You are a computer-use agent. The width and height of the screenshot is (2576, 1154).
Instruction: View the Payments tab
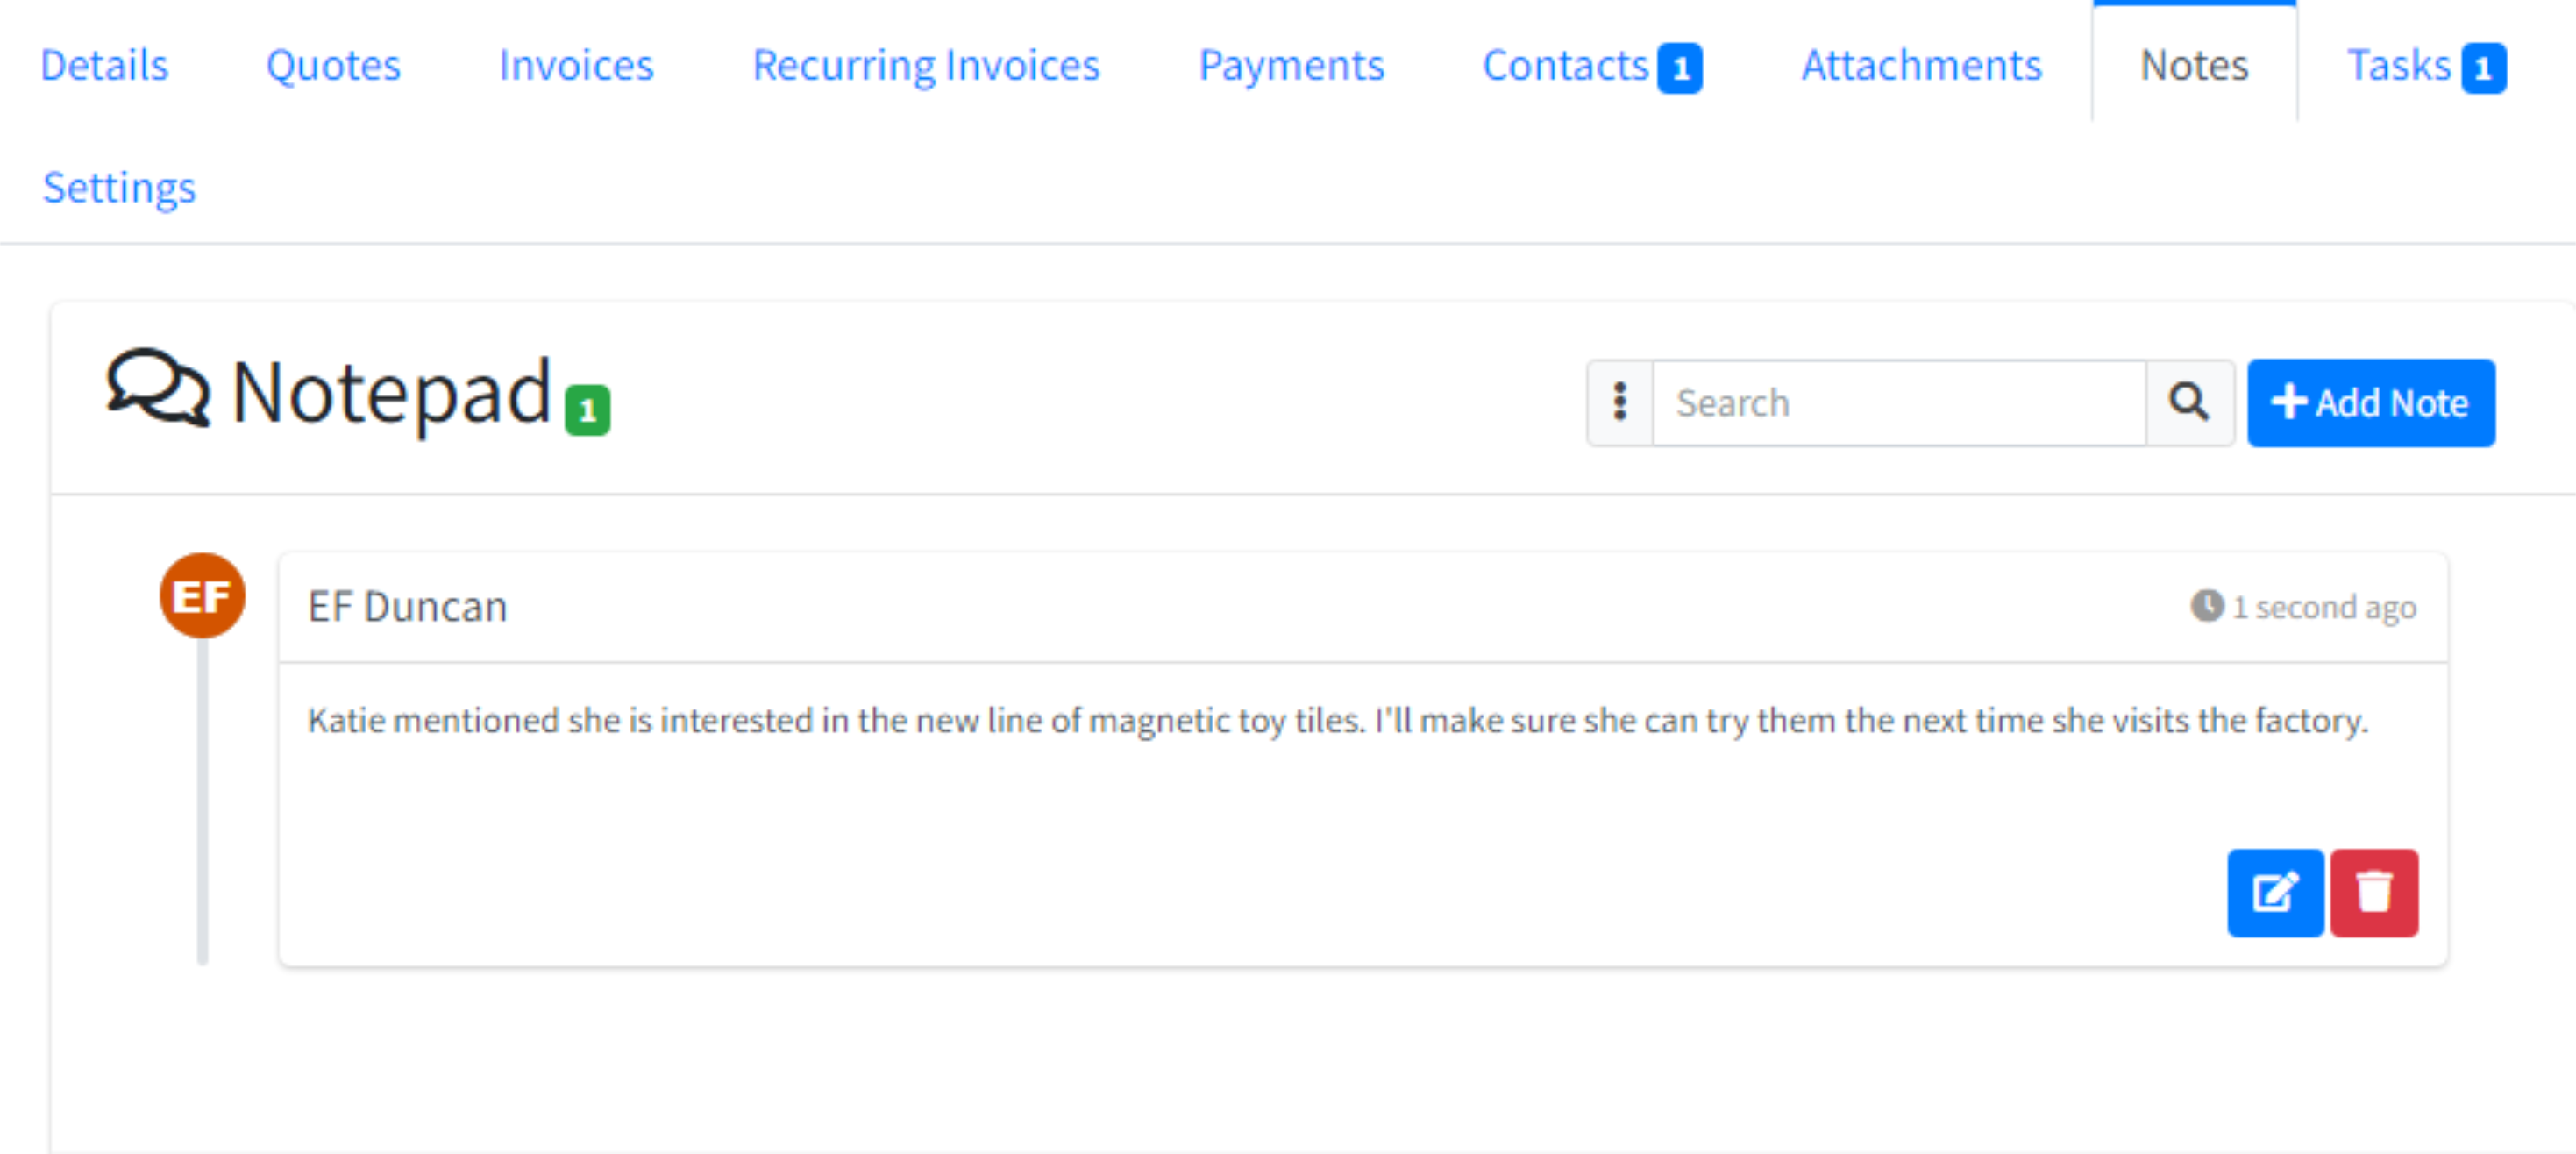(x=1291, y=66)
